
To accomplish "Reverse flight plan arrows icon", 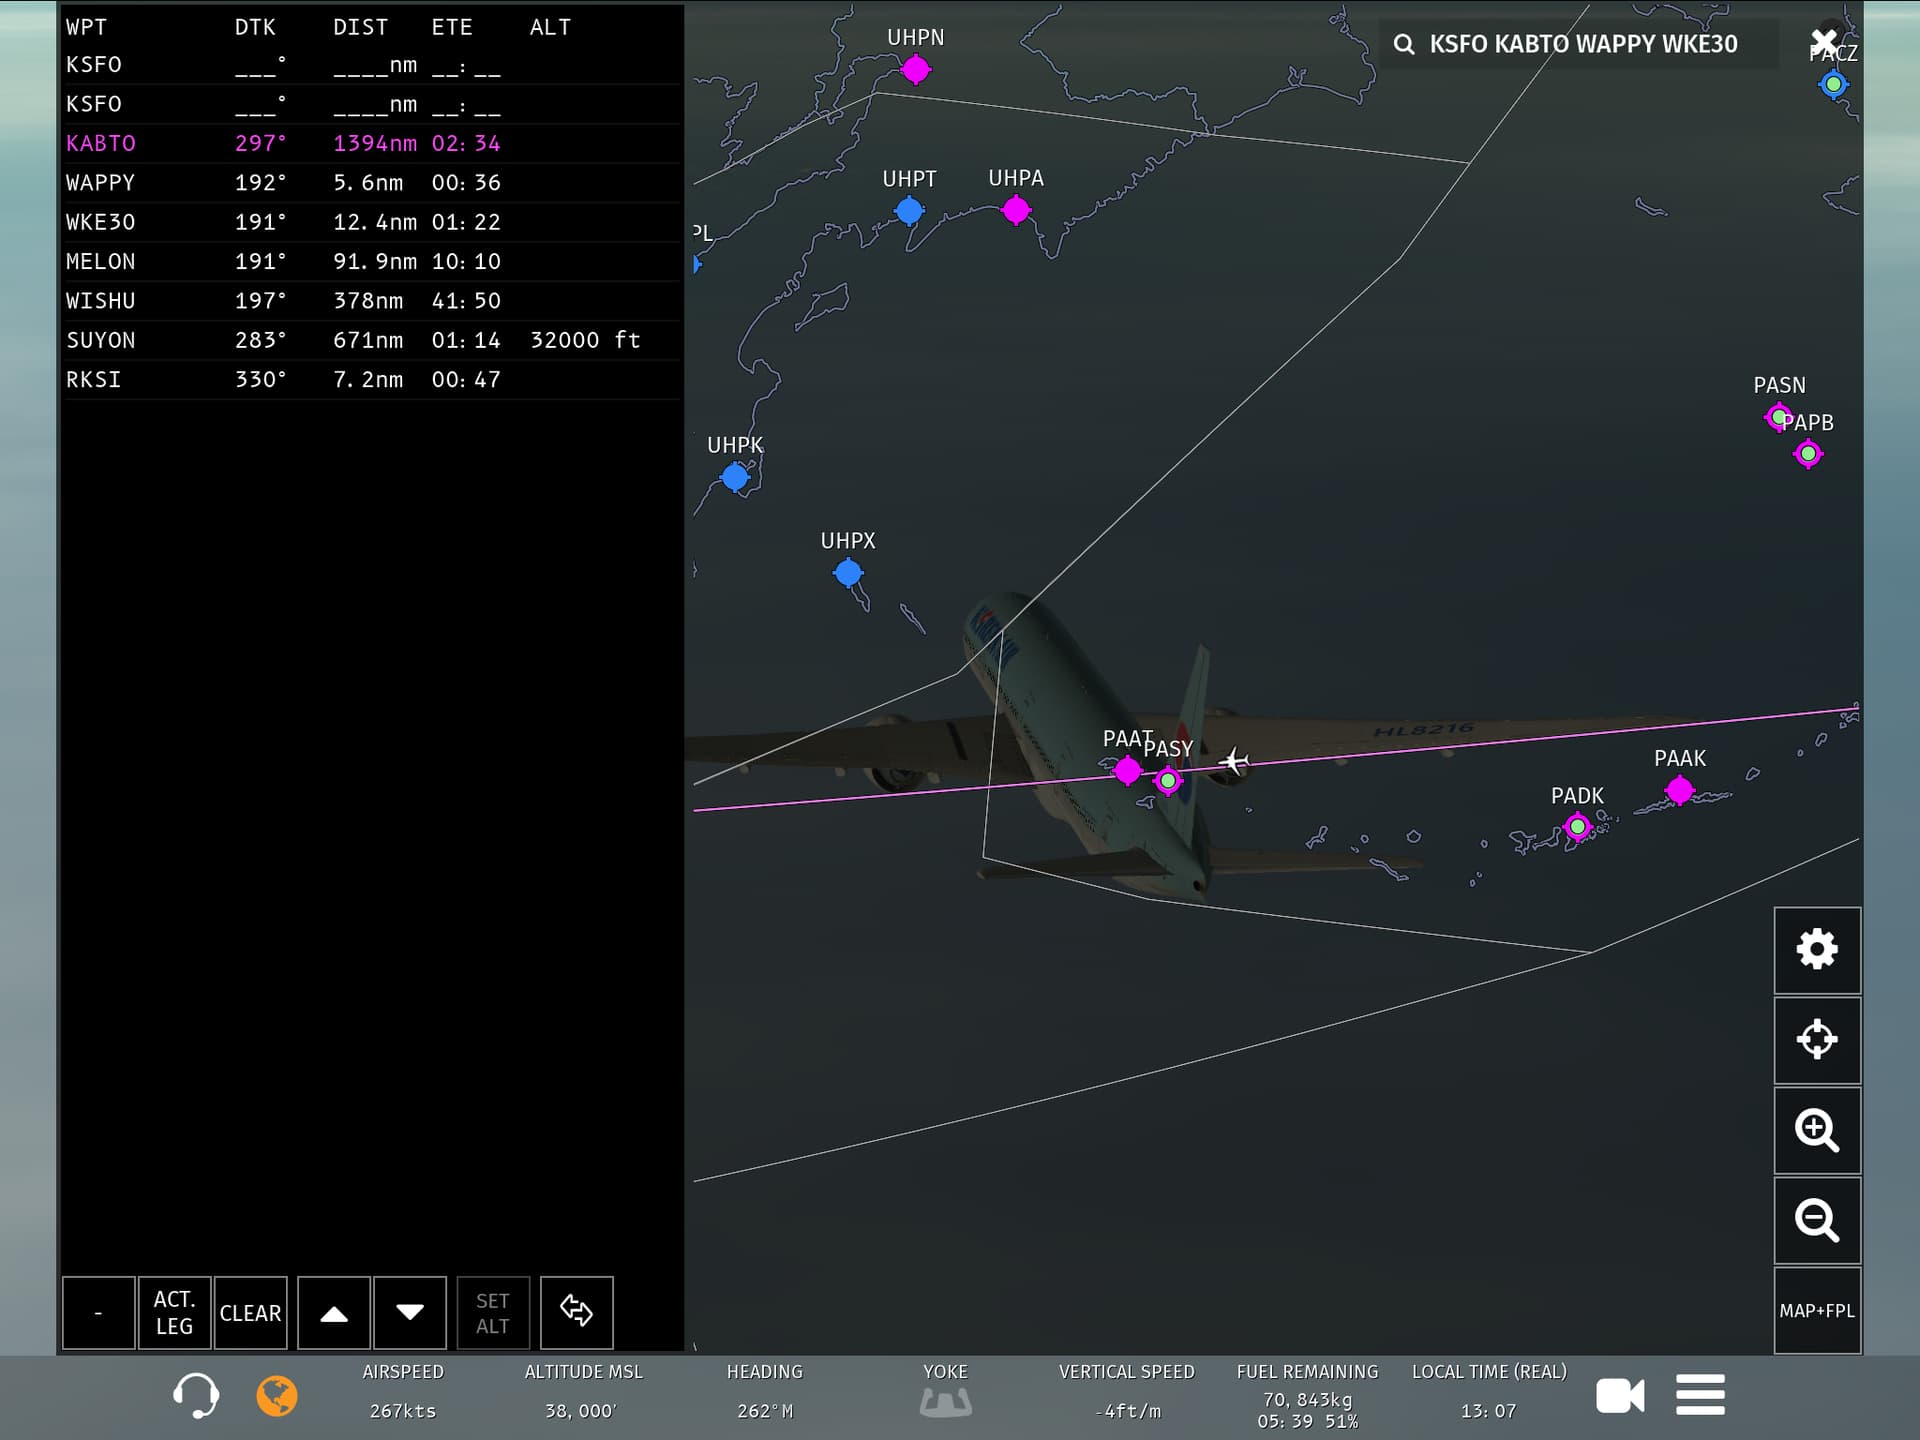I will click(x=576, y=1311).
